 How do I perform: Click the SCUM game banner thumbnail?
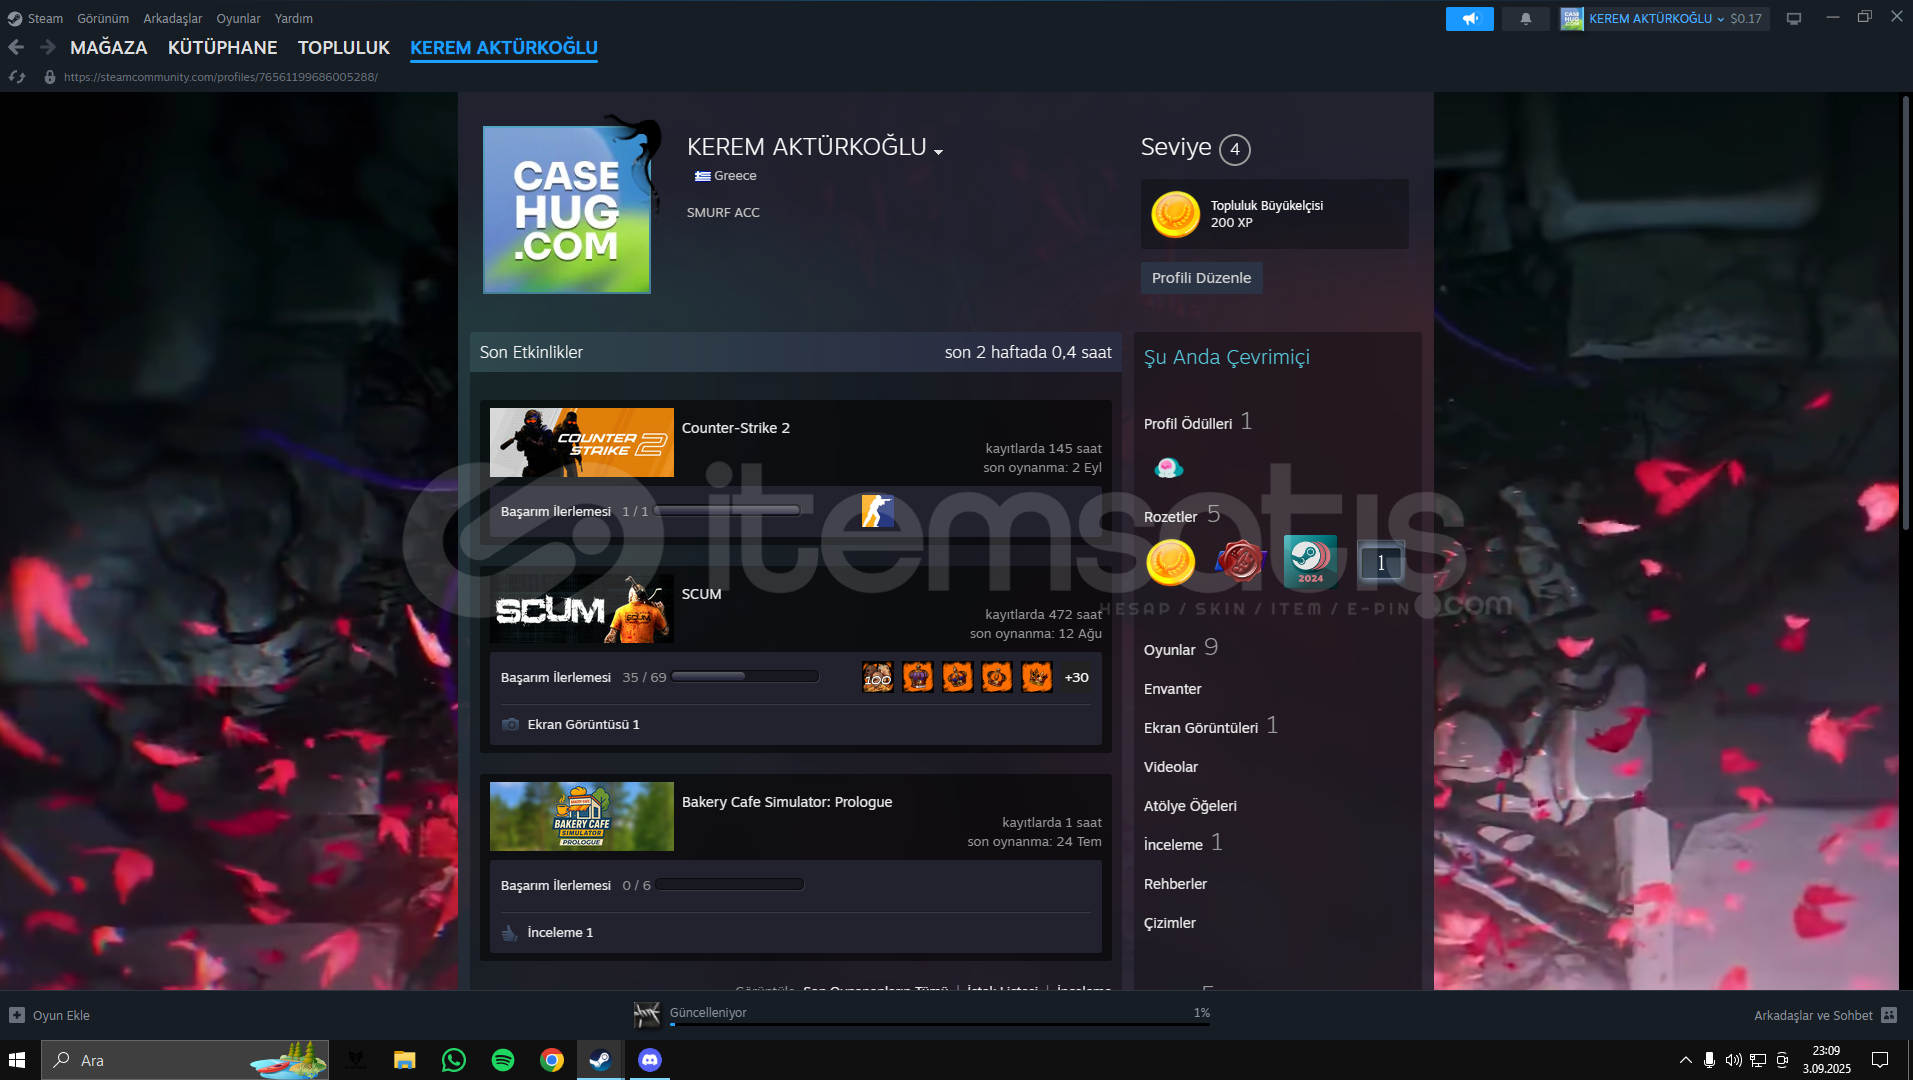click(x=582, y=609)
